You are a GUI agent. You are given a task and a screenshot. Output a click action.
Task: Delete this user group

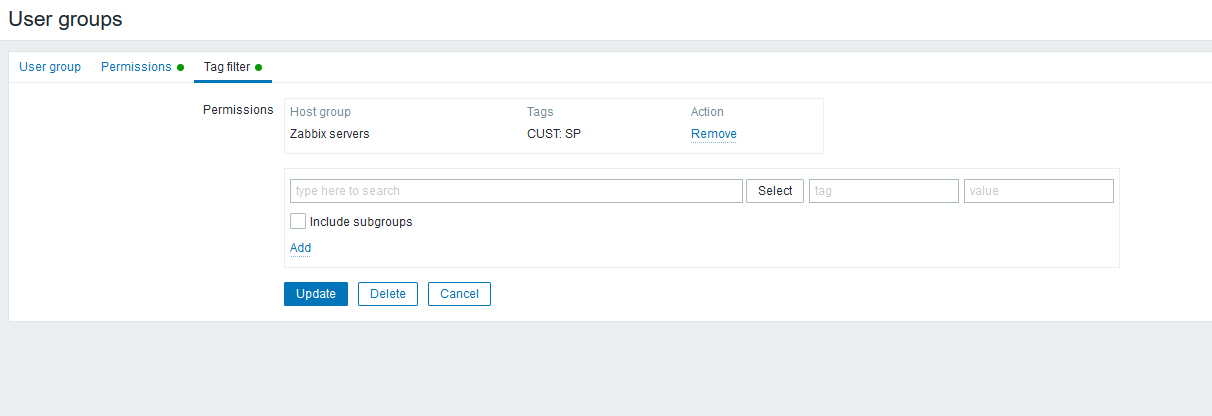388,294
